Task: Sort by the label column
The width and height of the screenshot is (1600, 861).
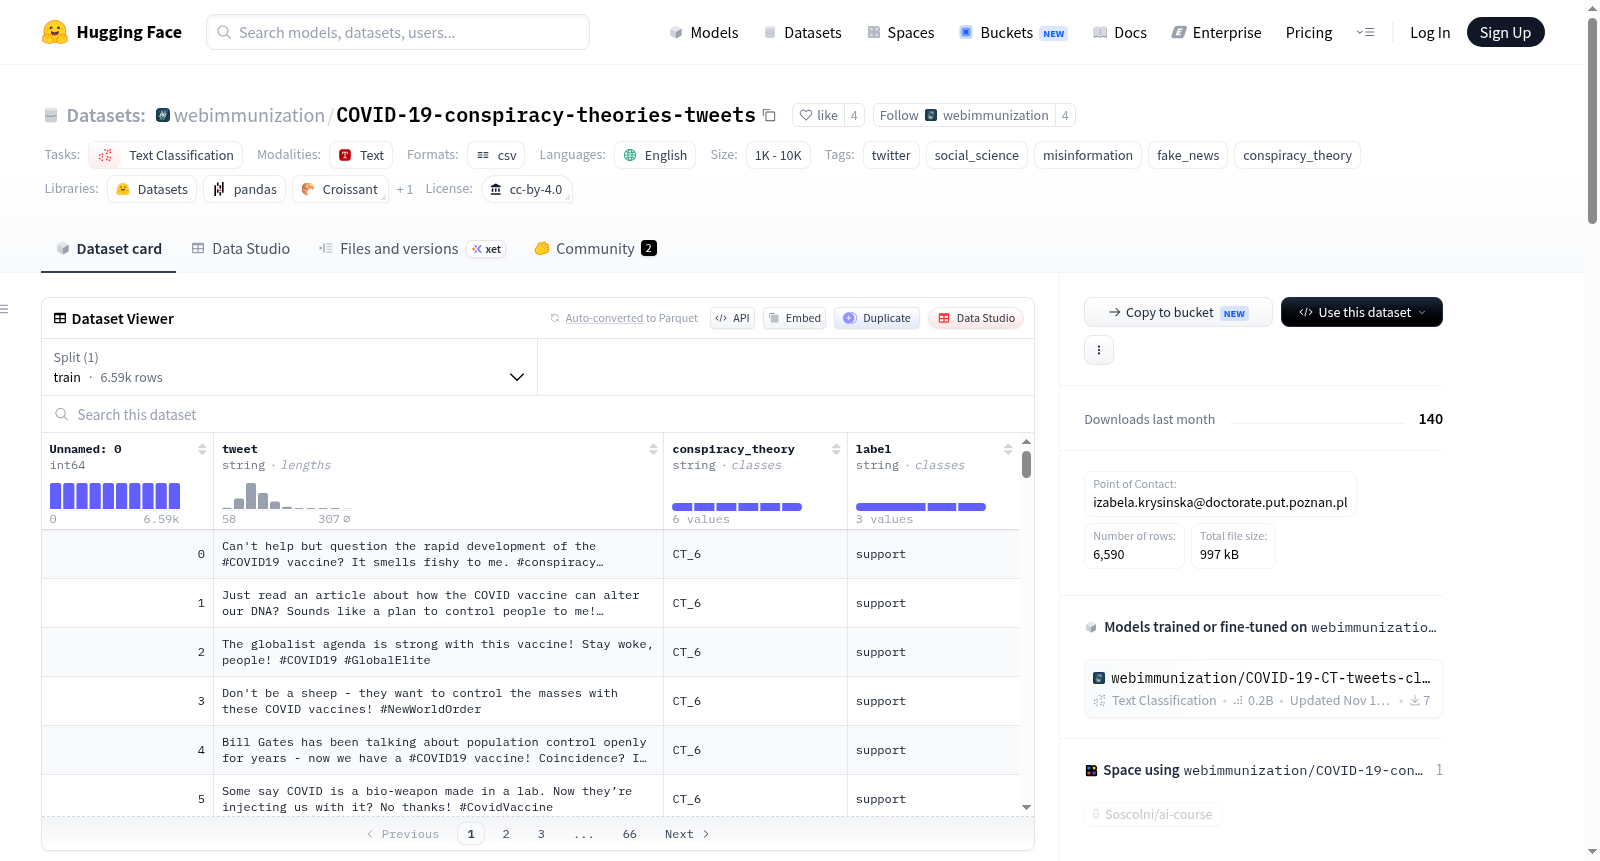Action: [1008, 450]
